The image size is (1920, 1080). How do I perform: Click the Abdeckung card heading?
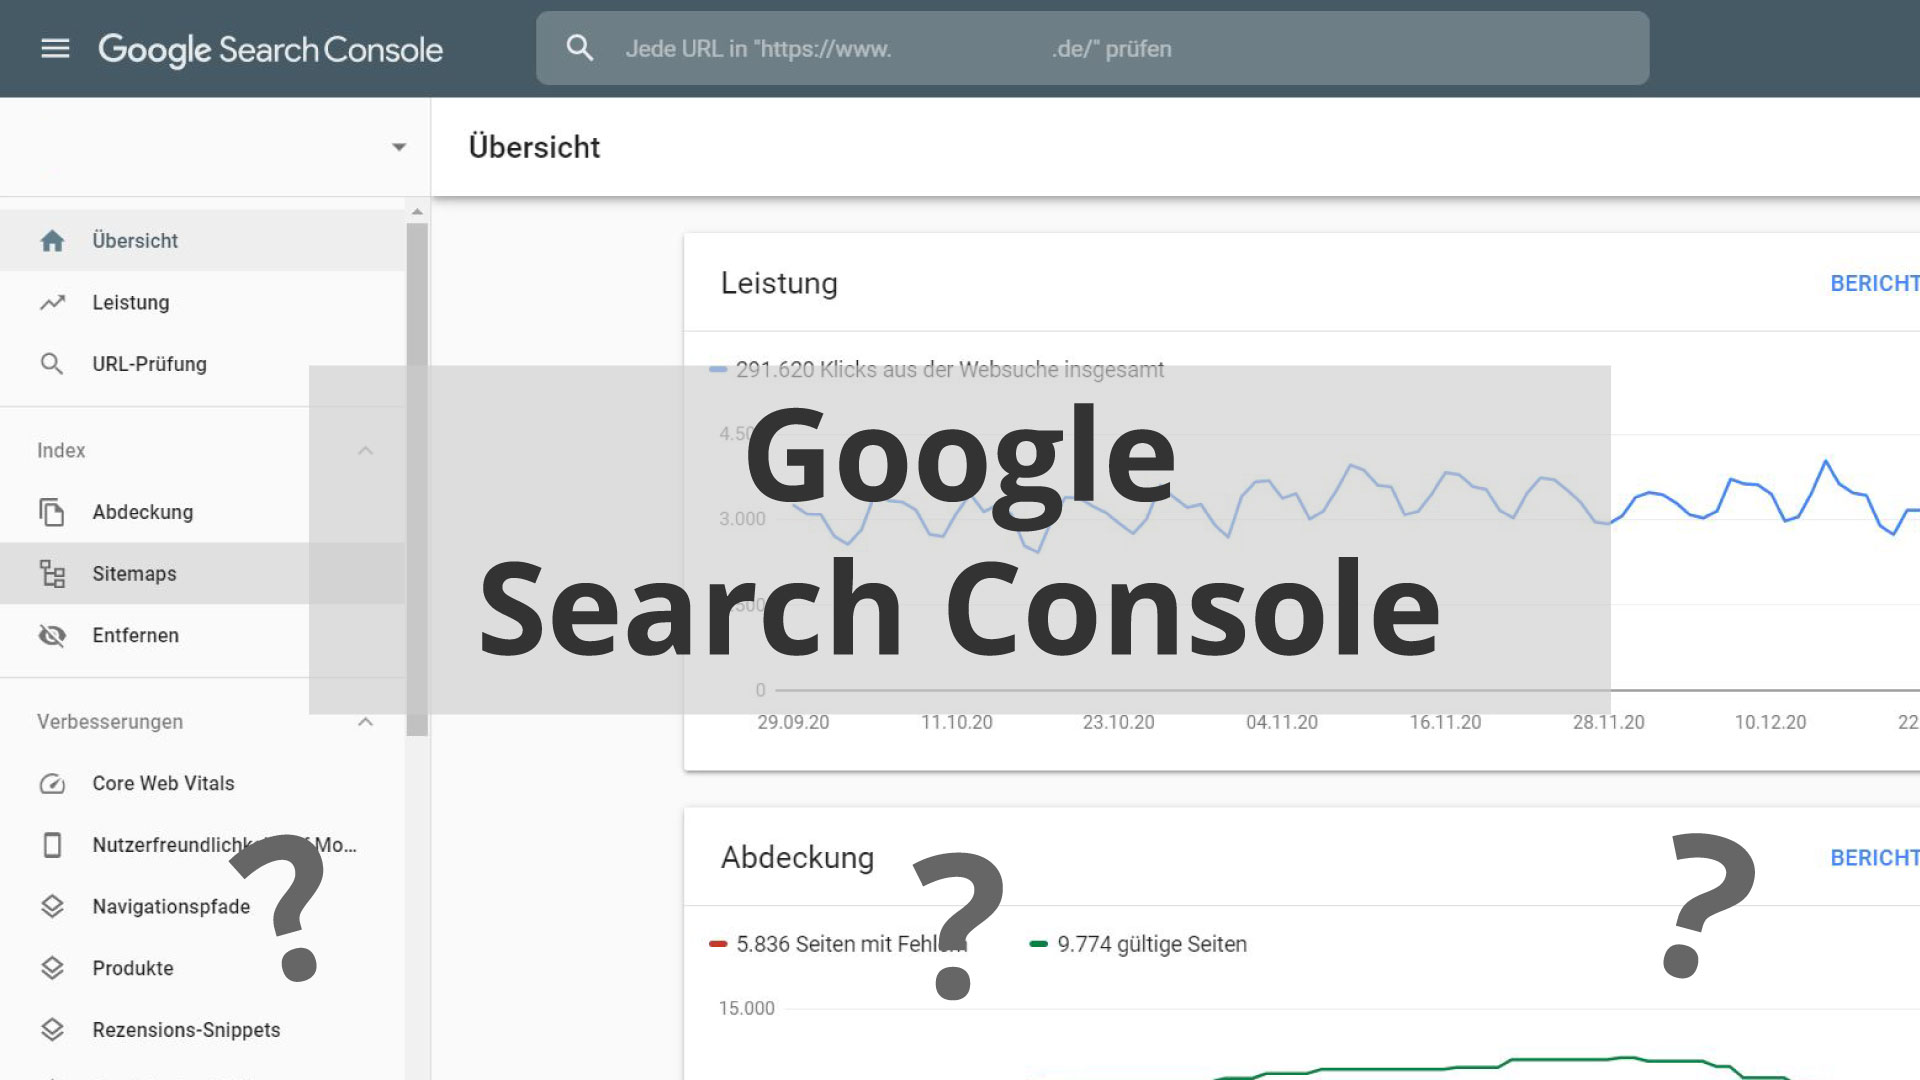pyautogui.click(x=797, y=858)
